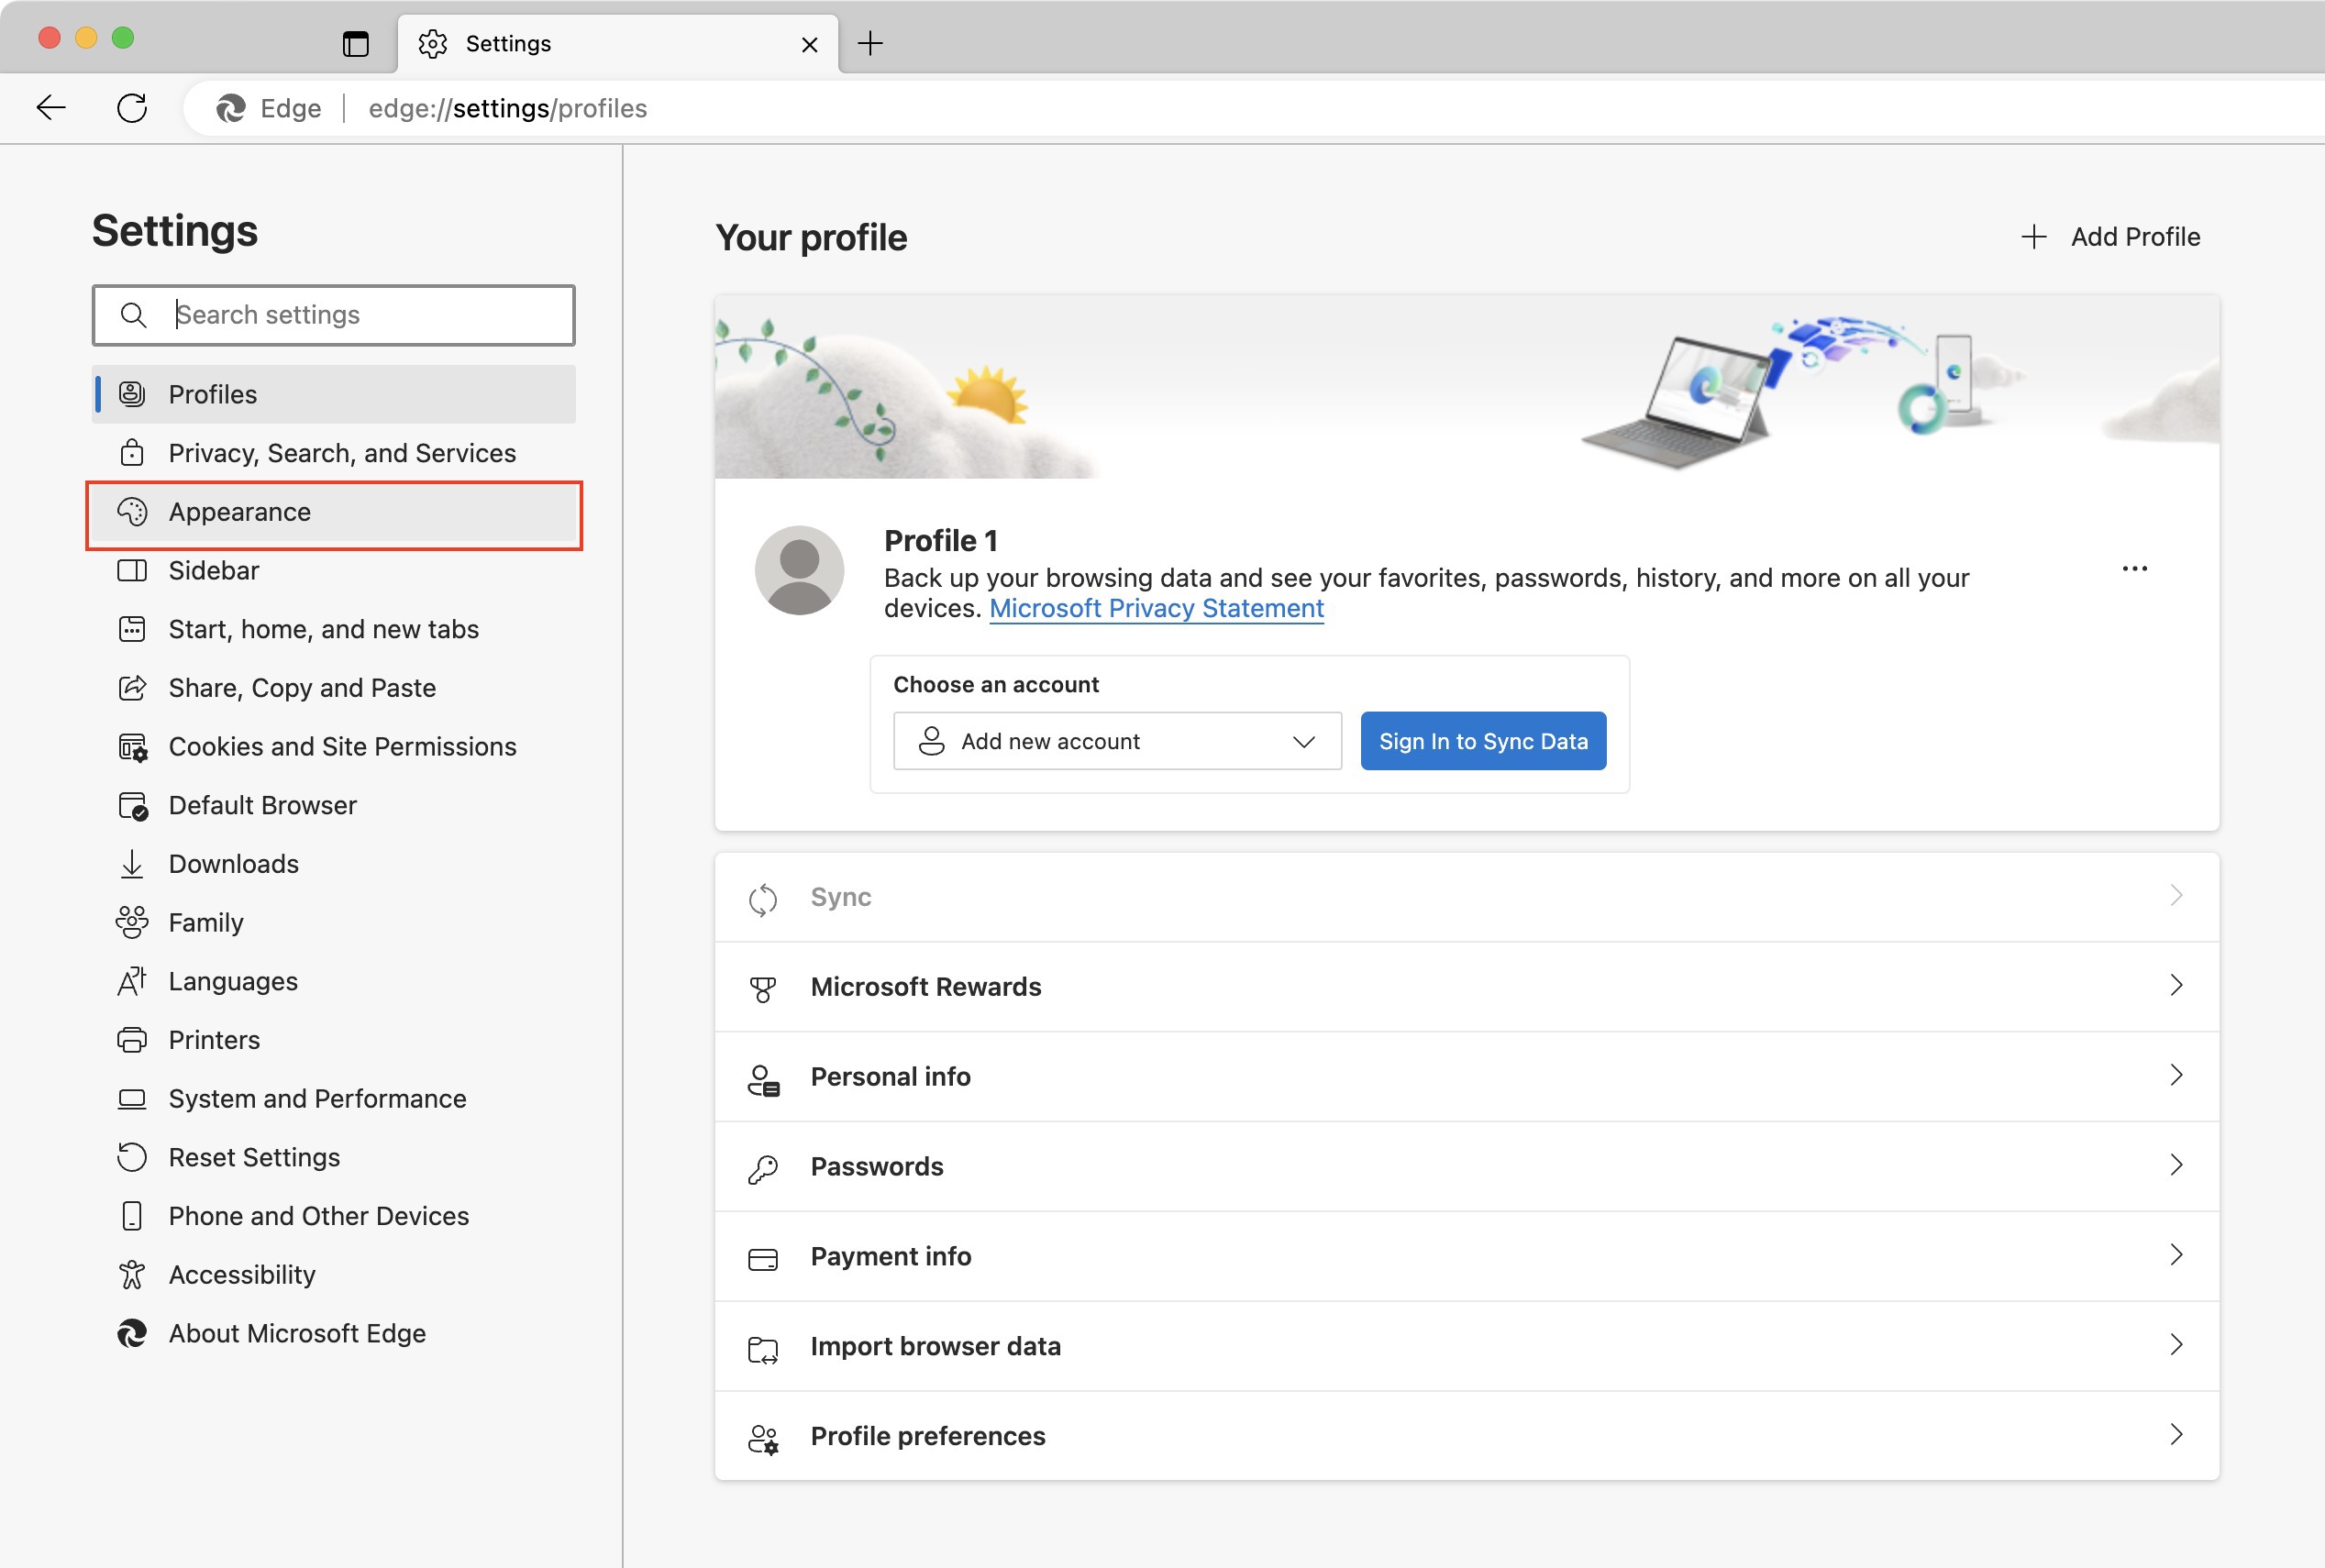This screenshot has width=2325, height=1568.
Task: Expand the Profile preferences row chevron
Action: pos(2175,1435)
